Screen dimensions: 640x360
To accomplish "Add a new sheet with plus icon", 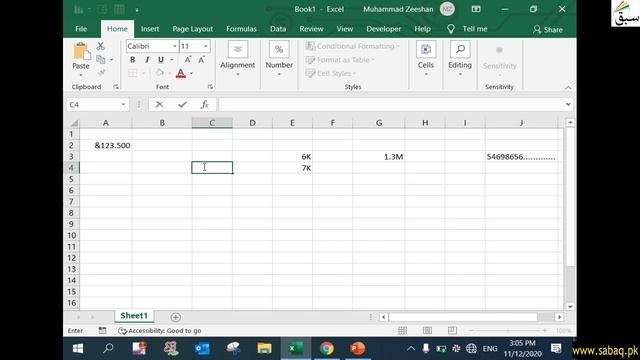I will [x=176, y=317].
